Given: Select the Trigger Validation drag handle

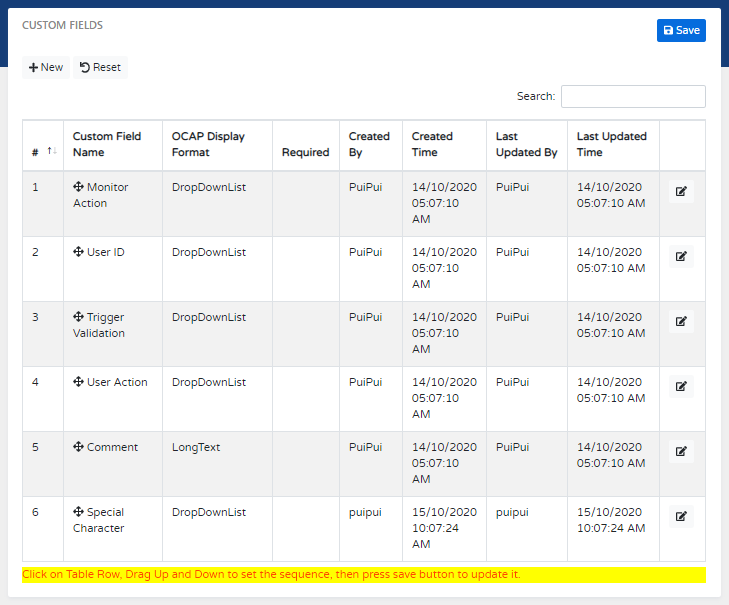Looking at the screenshot, I should click(x=79, y=317).
